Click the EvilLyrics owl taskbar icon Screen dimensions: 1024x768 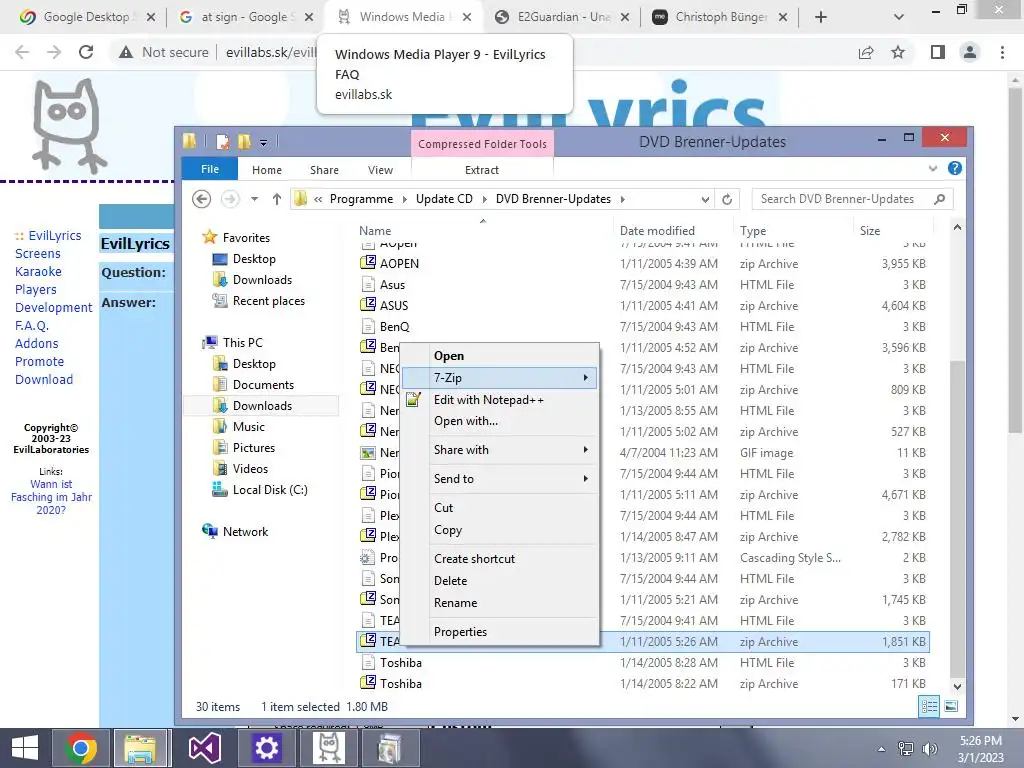coord(329,748)
